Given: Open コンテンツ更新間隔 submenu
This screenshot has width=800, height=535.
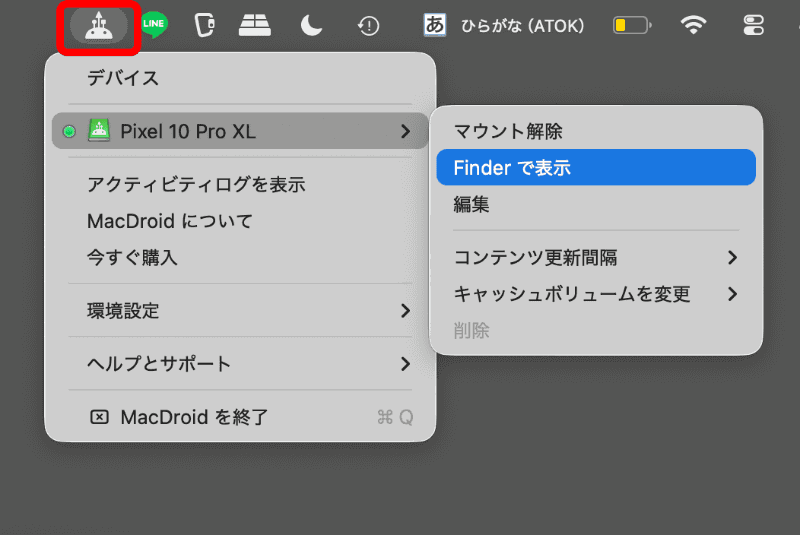Looking at the screenshot, I should coord(596,258).
